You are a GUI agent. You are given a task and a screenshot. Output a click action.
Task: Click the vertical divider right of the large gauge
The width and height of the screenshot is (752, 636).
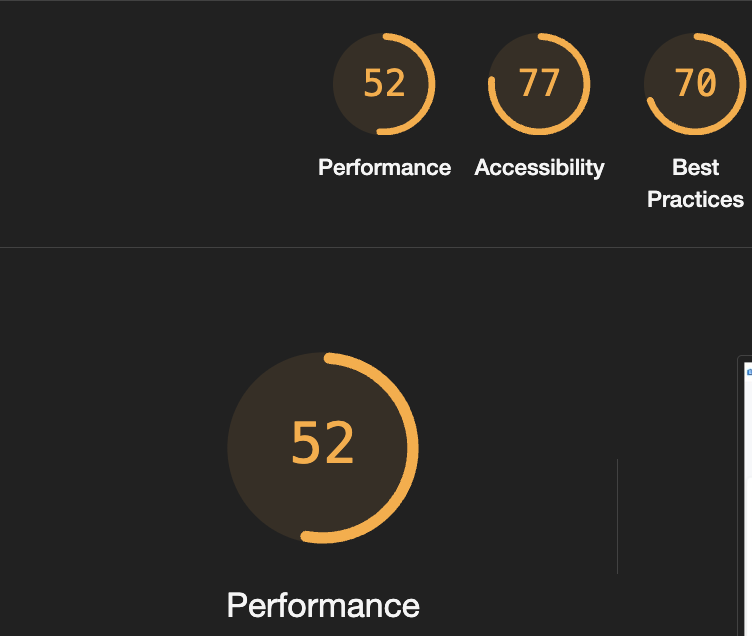click(617, 516)
